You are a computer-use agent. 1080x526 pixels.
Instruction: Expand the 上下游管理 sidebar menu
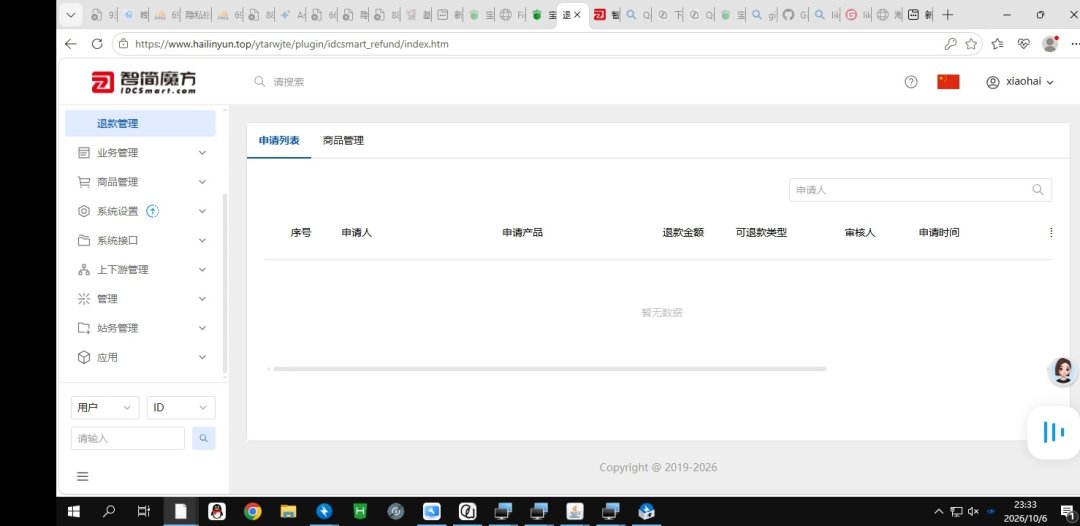(x=143, y=270)
